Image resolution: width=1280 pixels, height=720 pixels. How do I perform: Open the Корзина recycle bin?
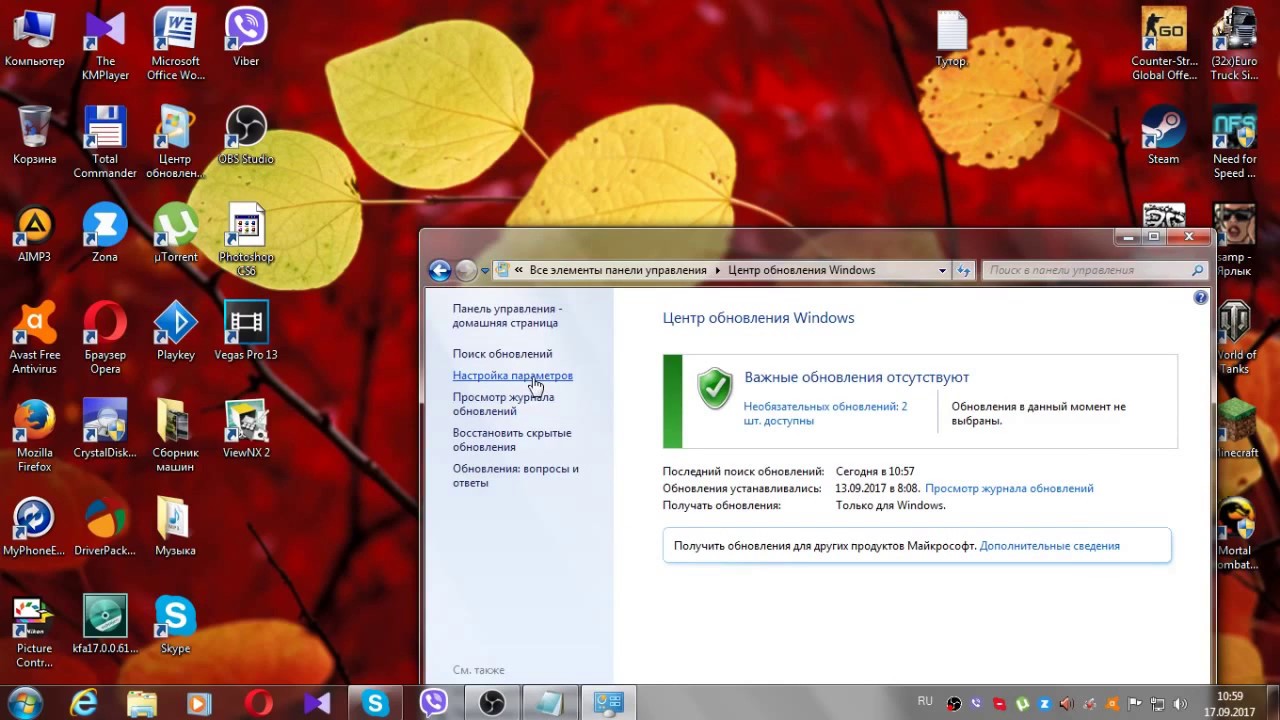pos(34,135)
